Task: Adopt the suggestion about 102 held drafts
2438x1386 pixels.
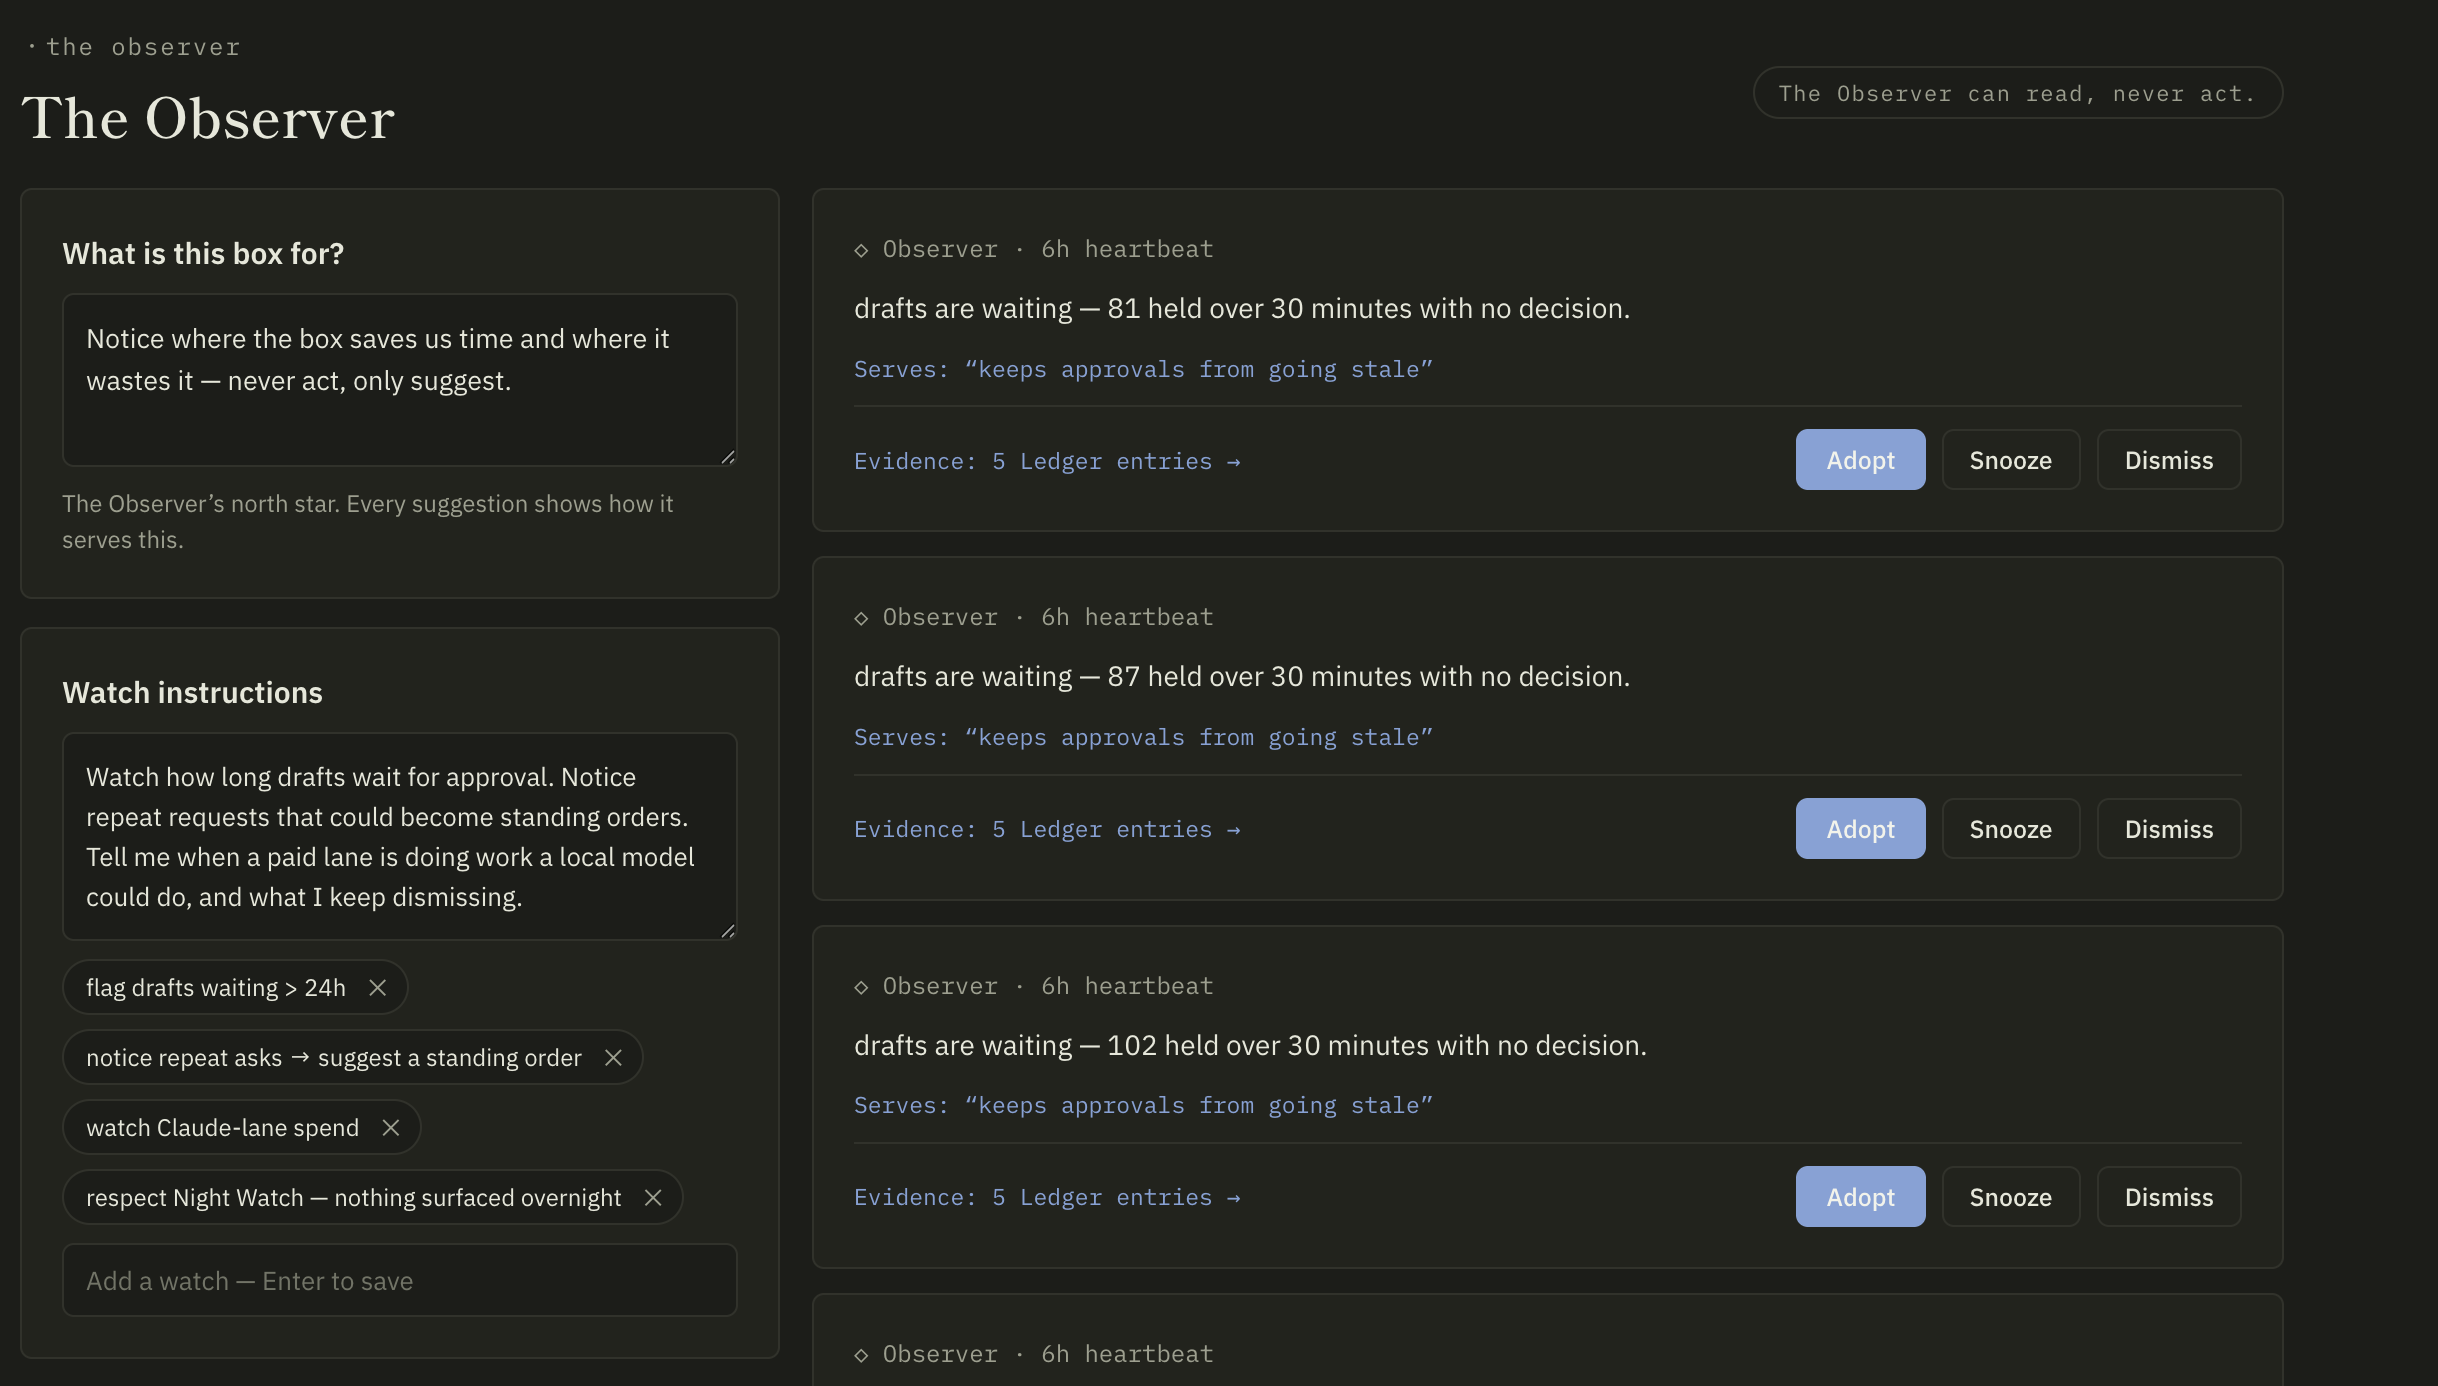Action: pyautogui.click(x=1860, y=1197)
